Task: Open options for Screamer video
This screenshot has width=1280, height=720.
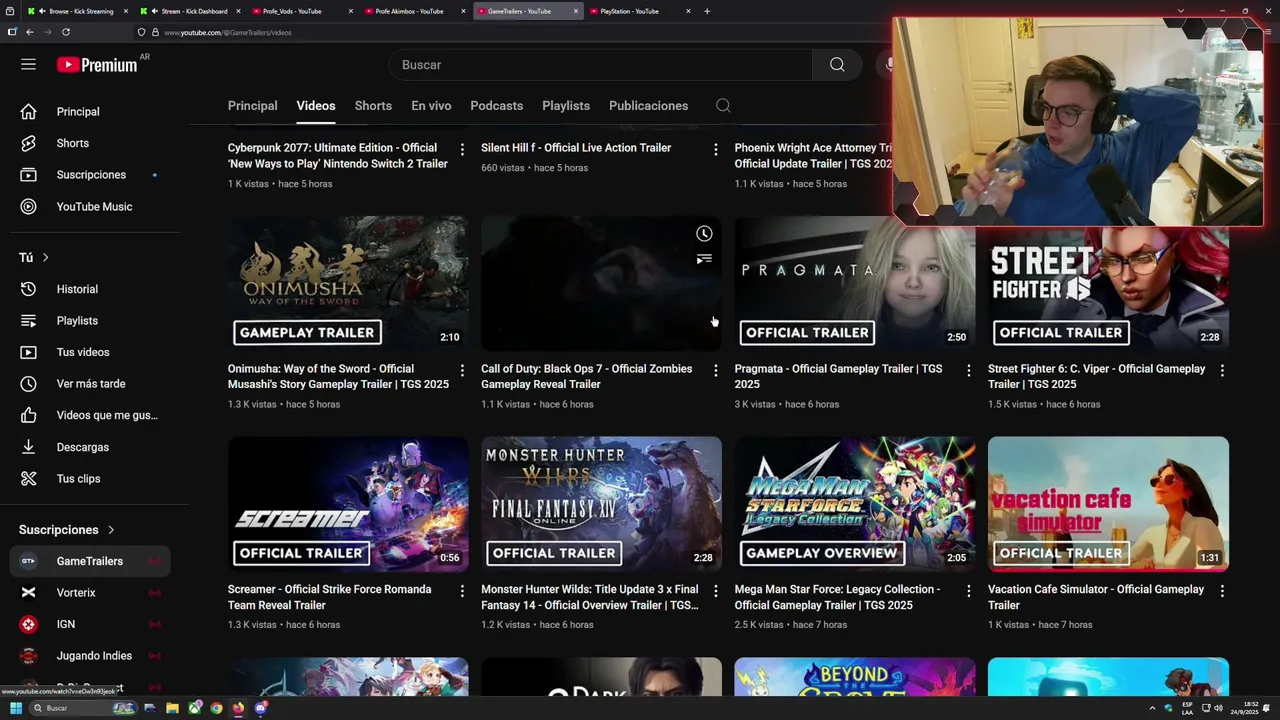Action: click(x=462, y=591)
